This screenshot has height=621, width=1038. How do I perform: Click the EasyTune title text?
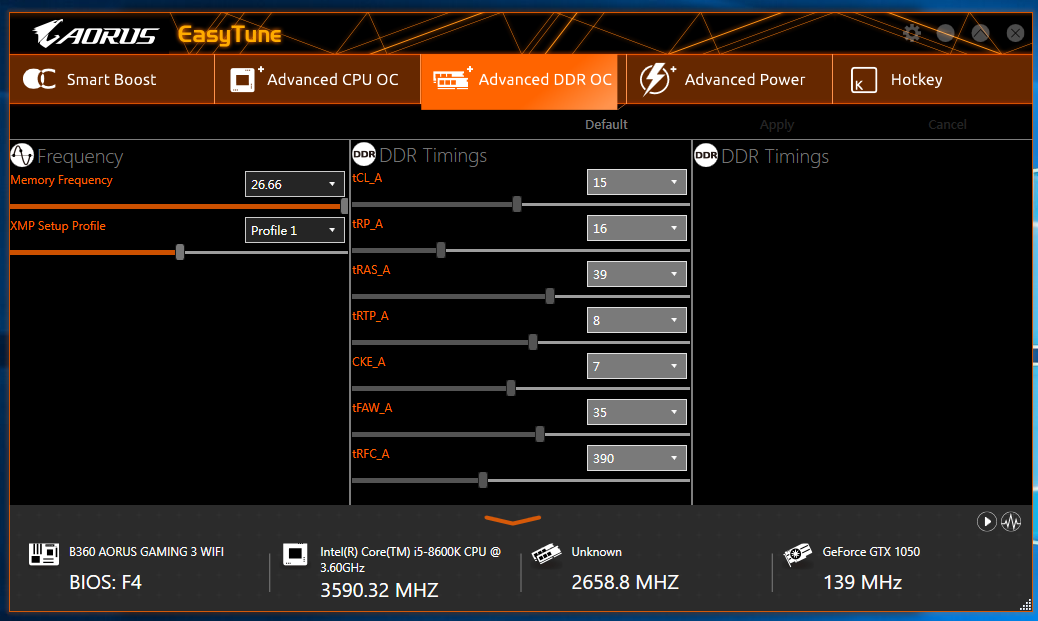coord(230,34)
